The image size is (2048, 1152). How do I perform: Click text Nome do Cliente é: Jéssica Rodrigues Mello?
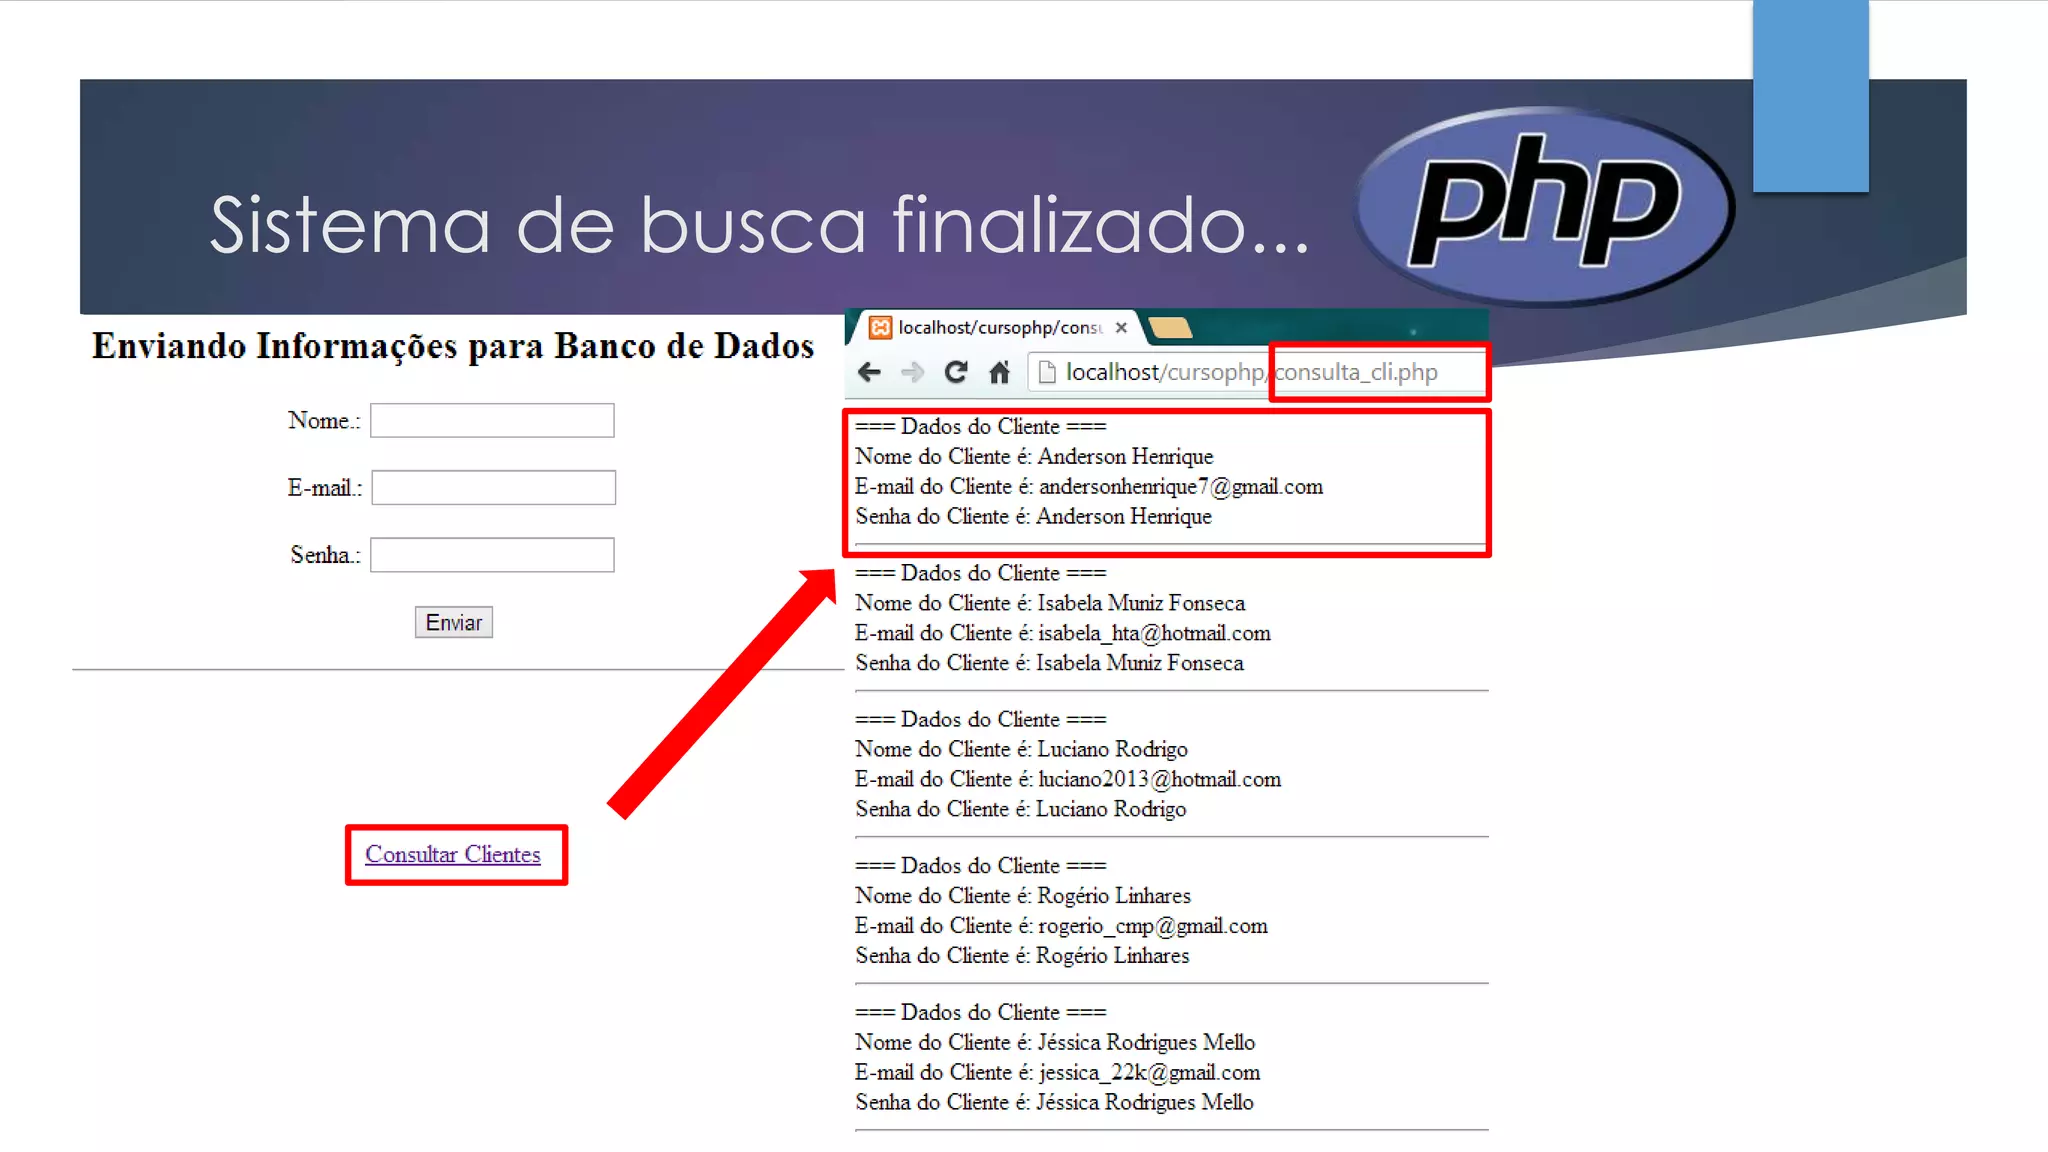(1055, 1042)
